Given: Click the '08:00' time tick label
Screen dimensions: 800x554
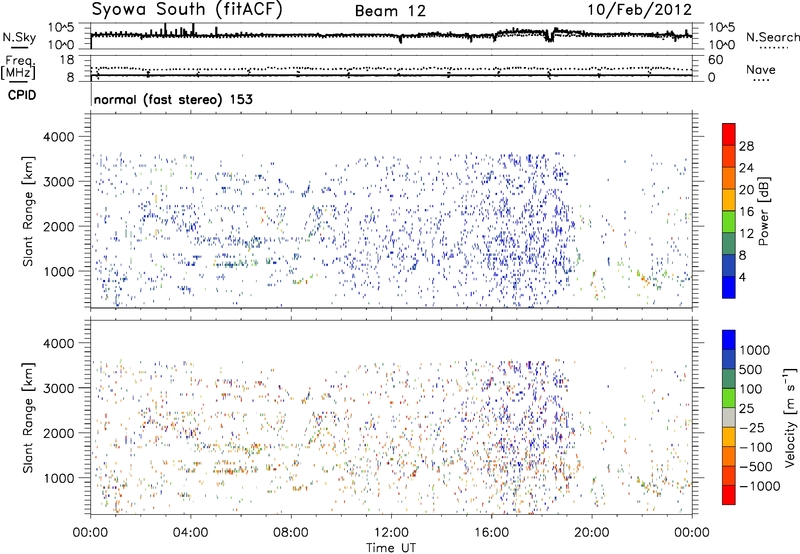Looking at the screenshot, I should (x=291, y=533).
